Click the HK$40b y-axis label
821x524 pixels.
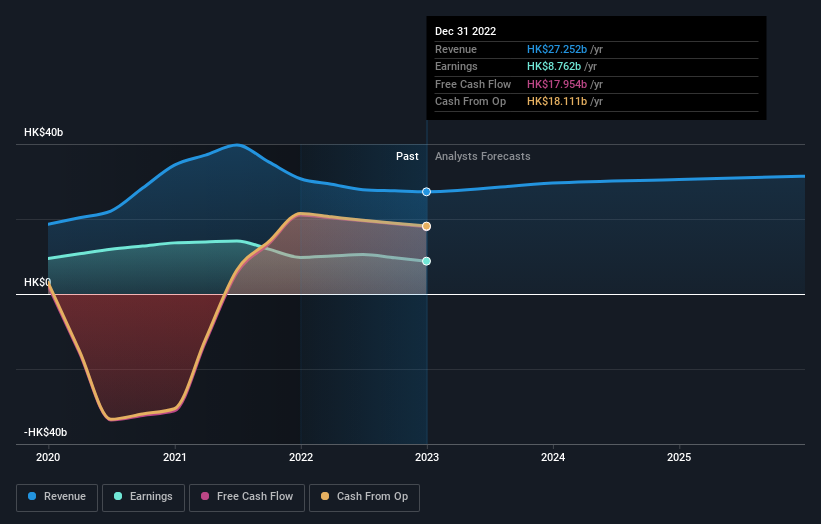[x=43, y=132]
